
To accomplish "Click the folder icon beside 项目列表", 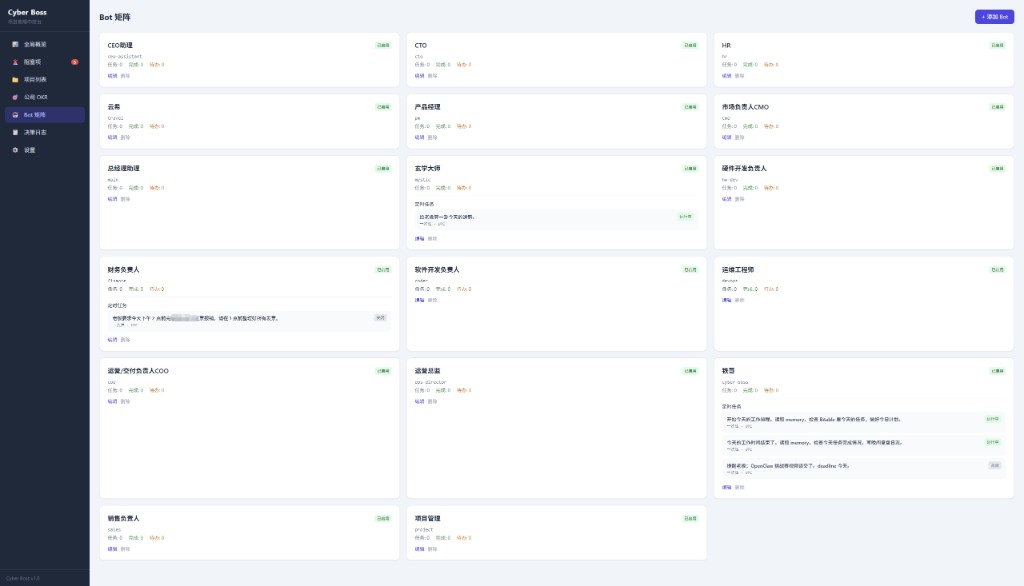I will point(15,80).
